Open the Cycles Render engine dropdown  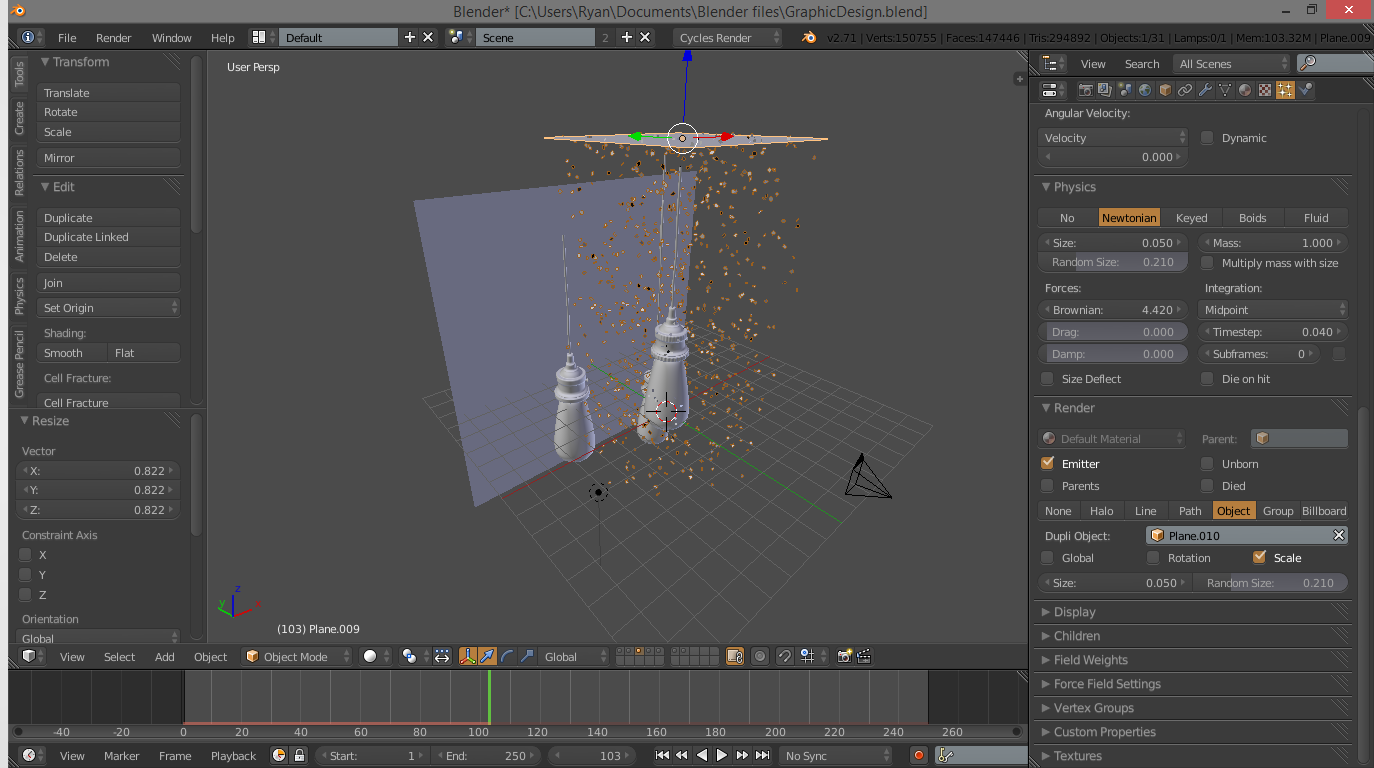pyautogui.click(x=727, y=37)
